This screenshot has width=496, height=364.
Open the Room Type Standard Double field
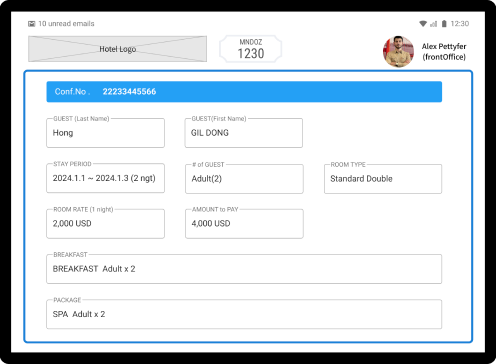tap(383, 179)
